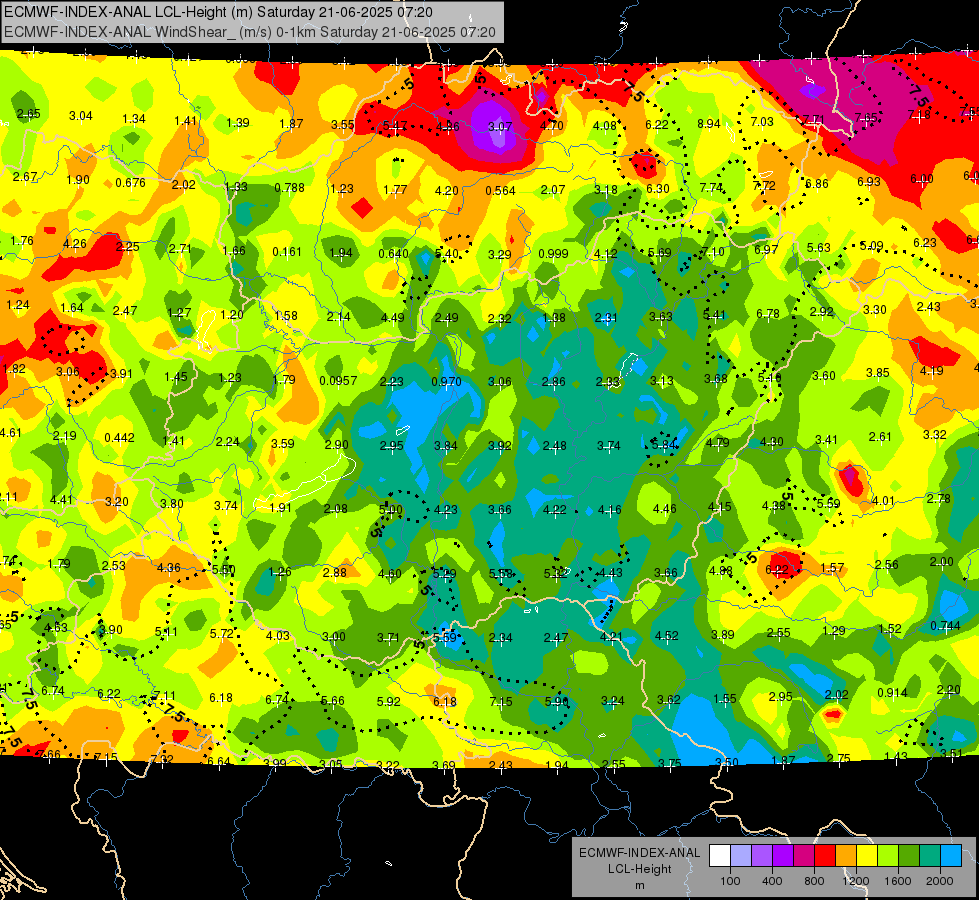Click the sky blue legend swatch
This screenshot has width=979, height=900.
coord(951,856)
